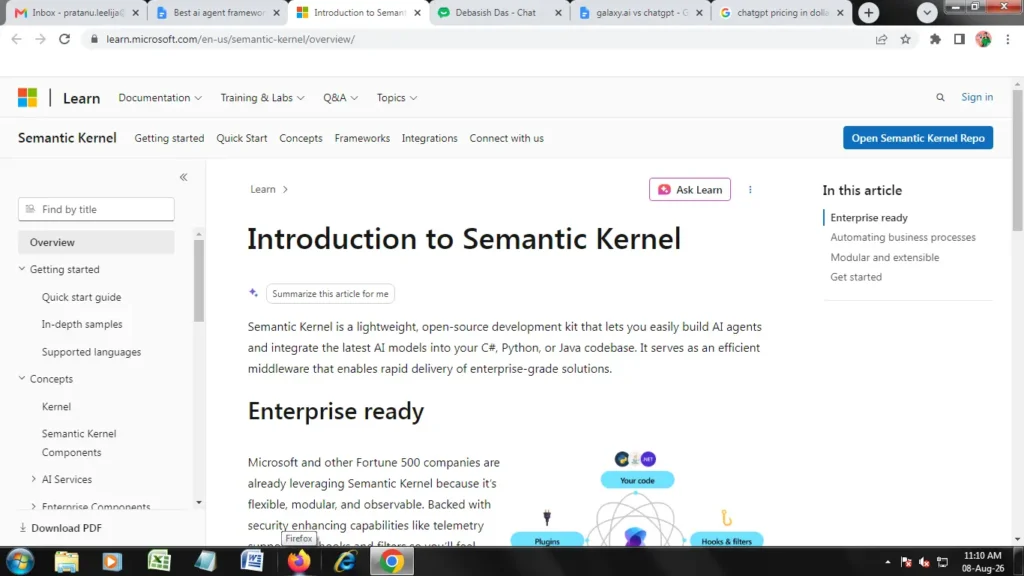Open a new browser tab
The image size is (1024, 576).
point(869,12)
